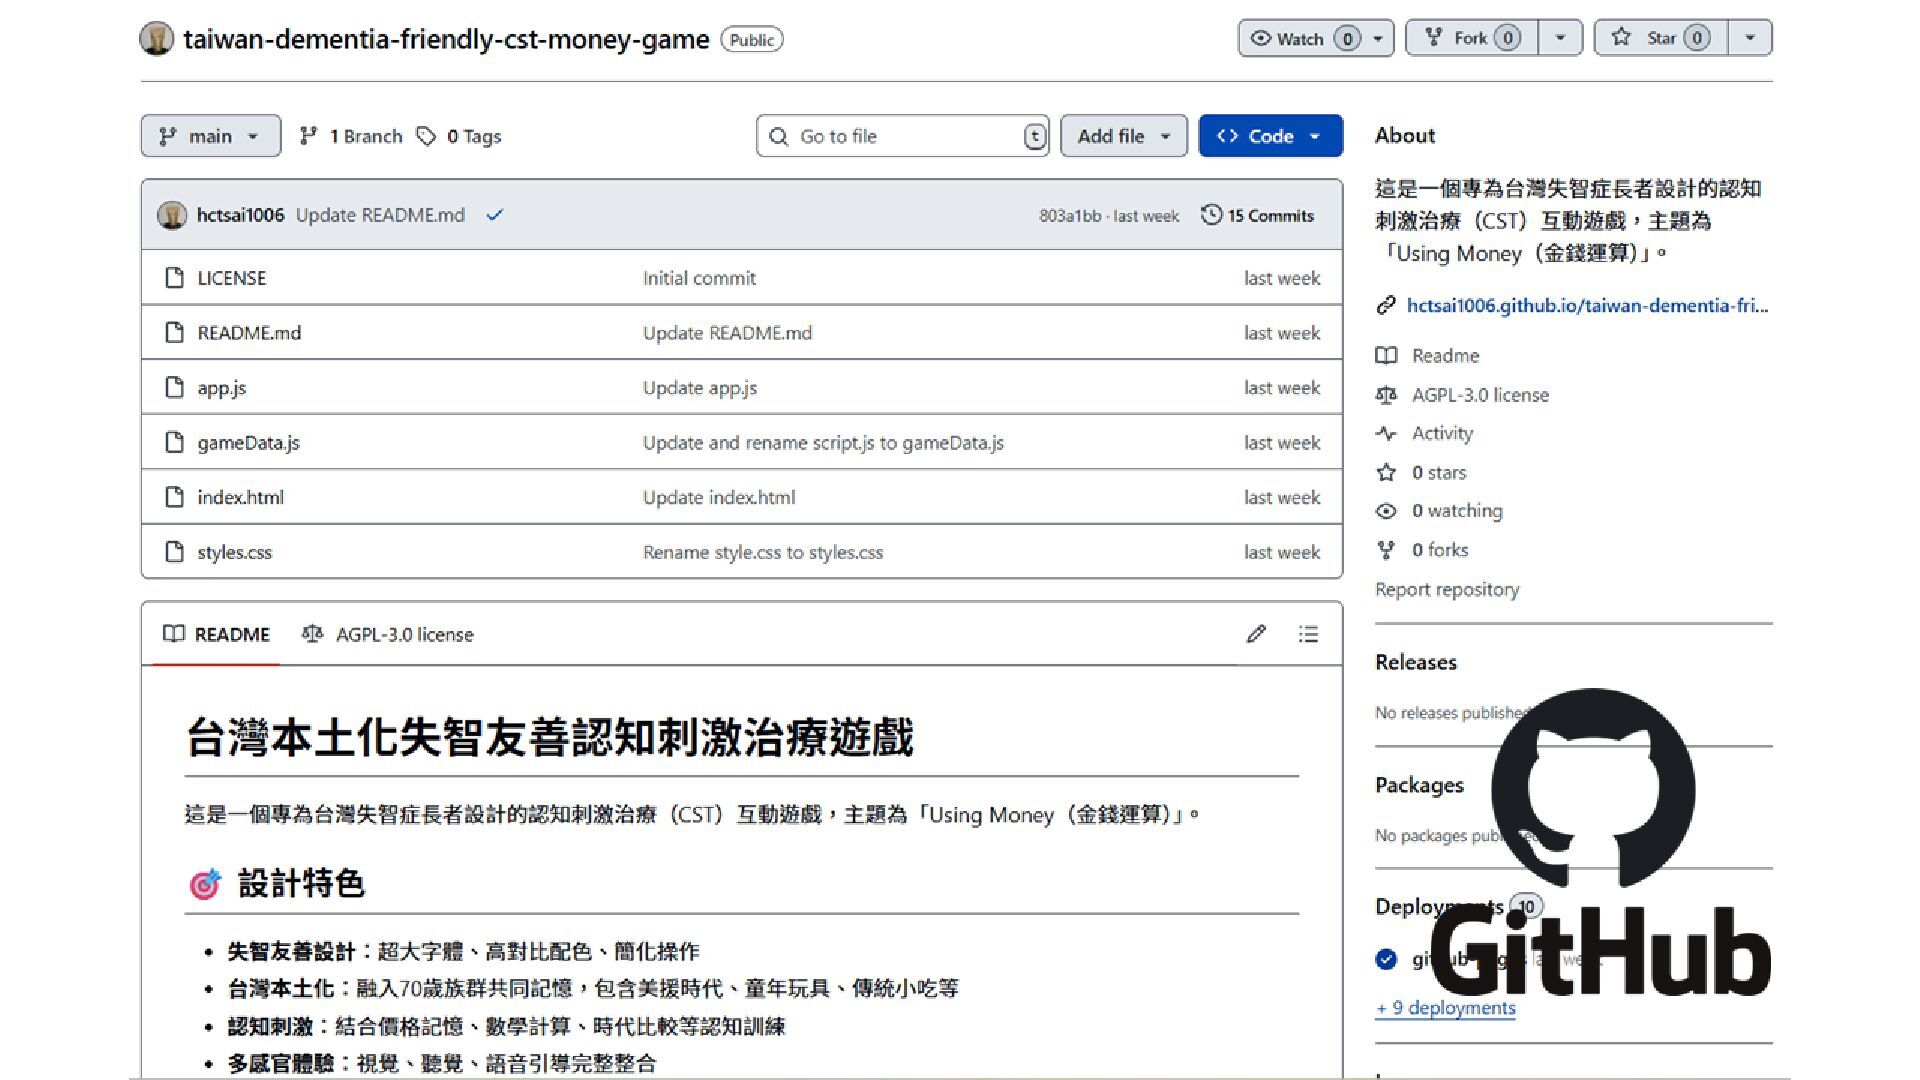Click the book icon beside Readme in sidebar

1386,356
